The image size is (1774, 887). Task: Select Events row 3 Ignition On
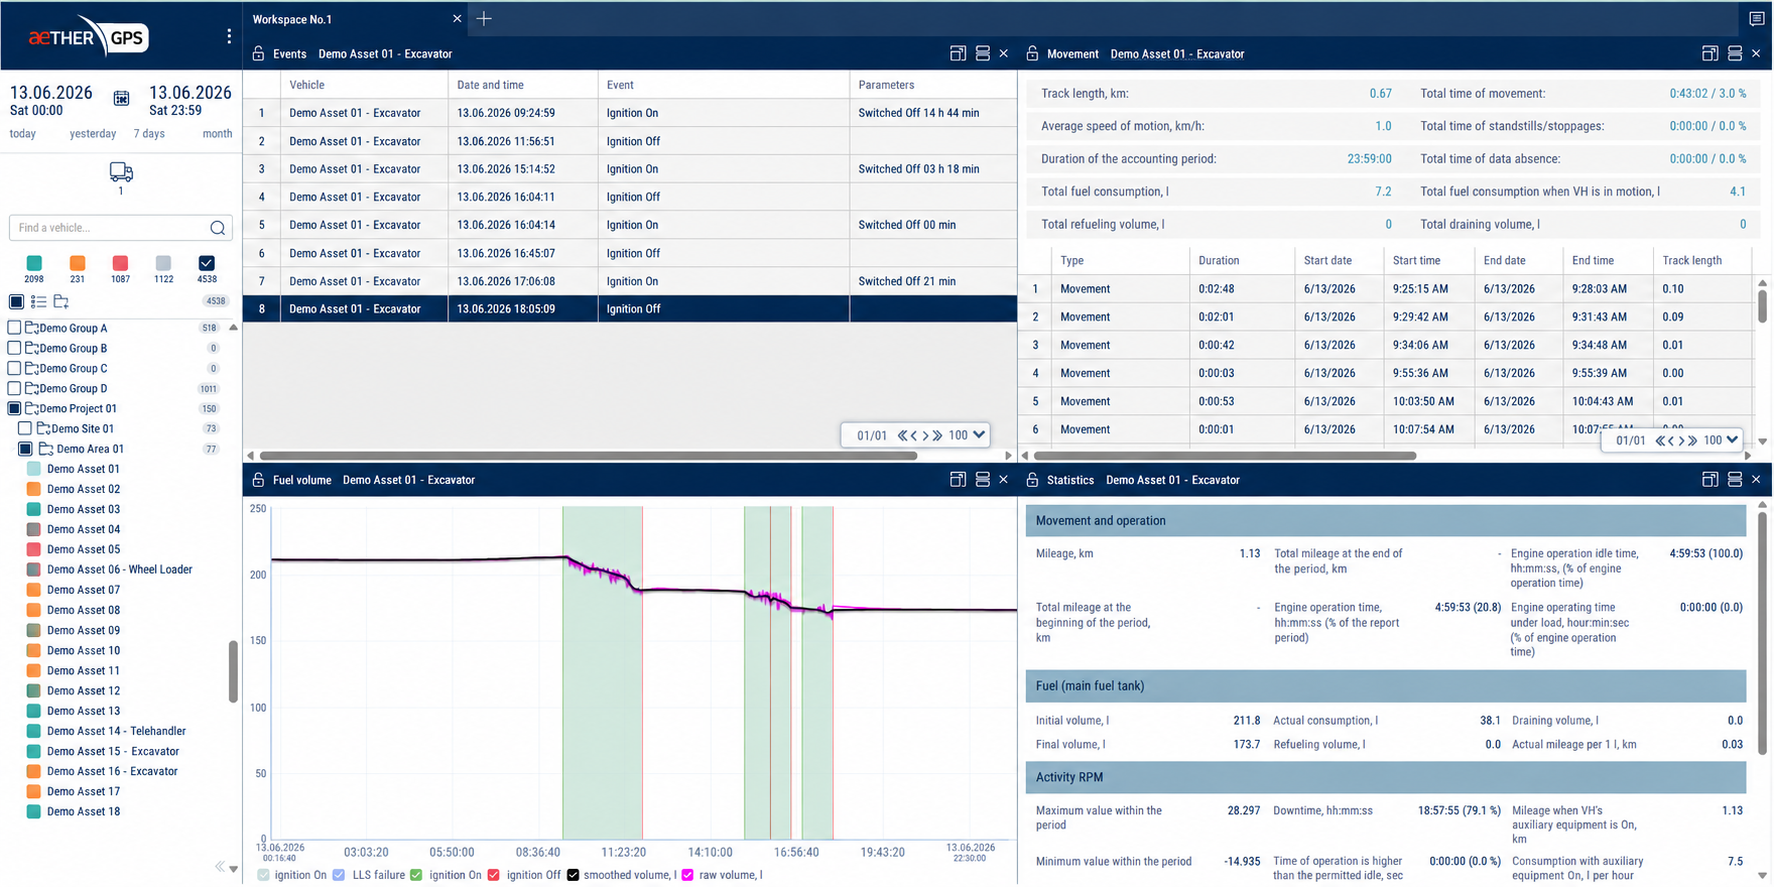[x=630, y=169]
